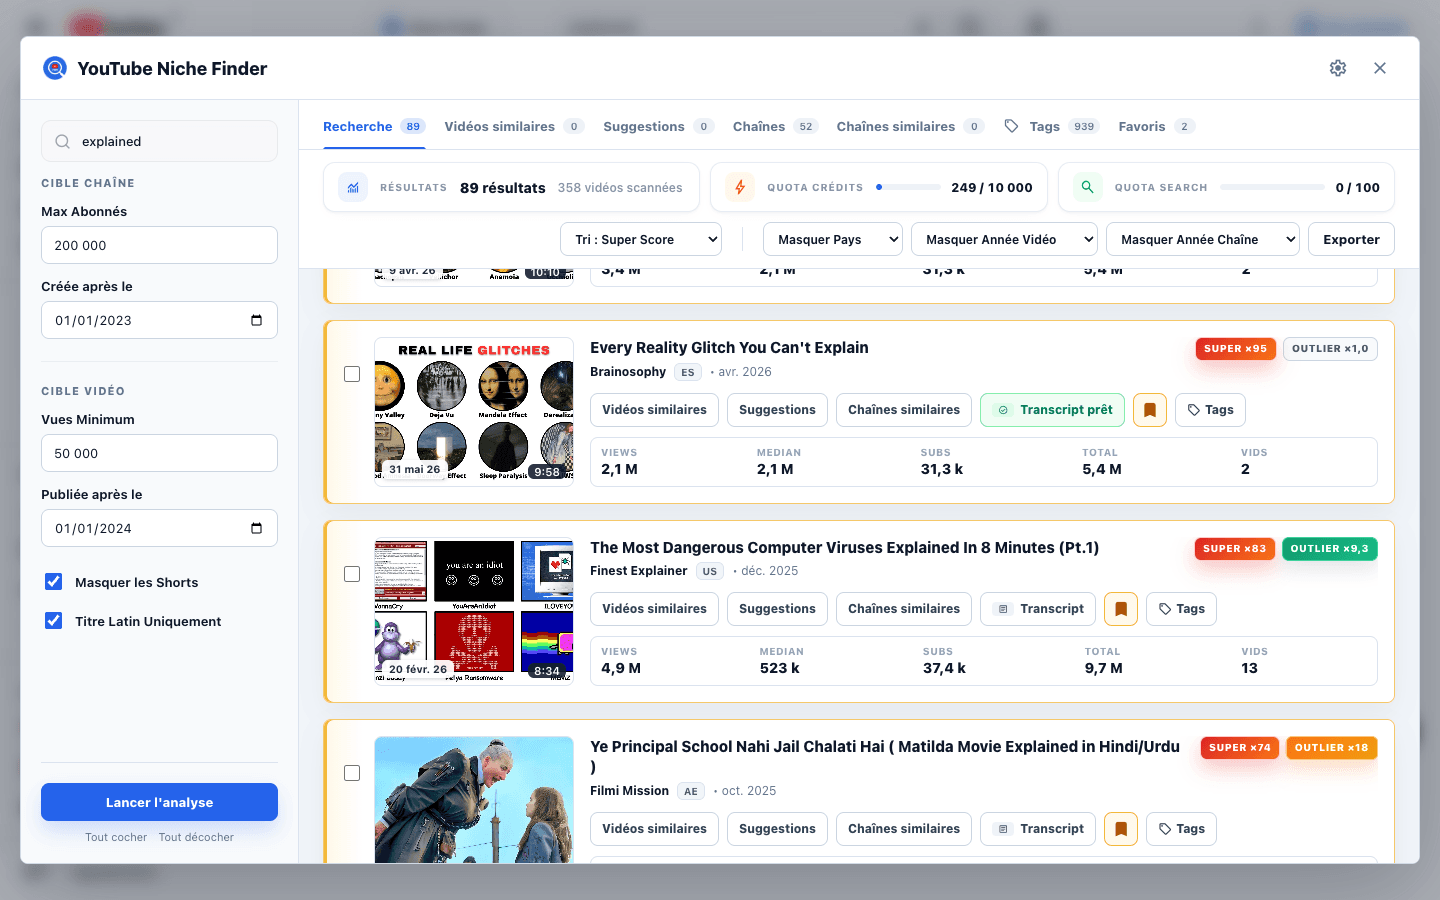Toggle 'Titre Latin Uniquement' checkbox

[54, 621]
